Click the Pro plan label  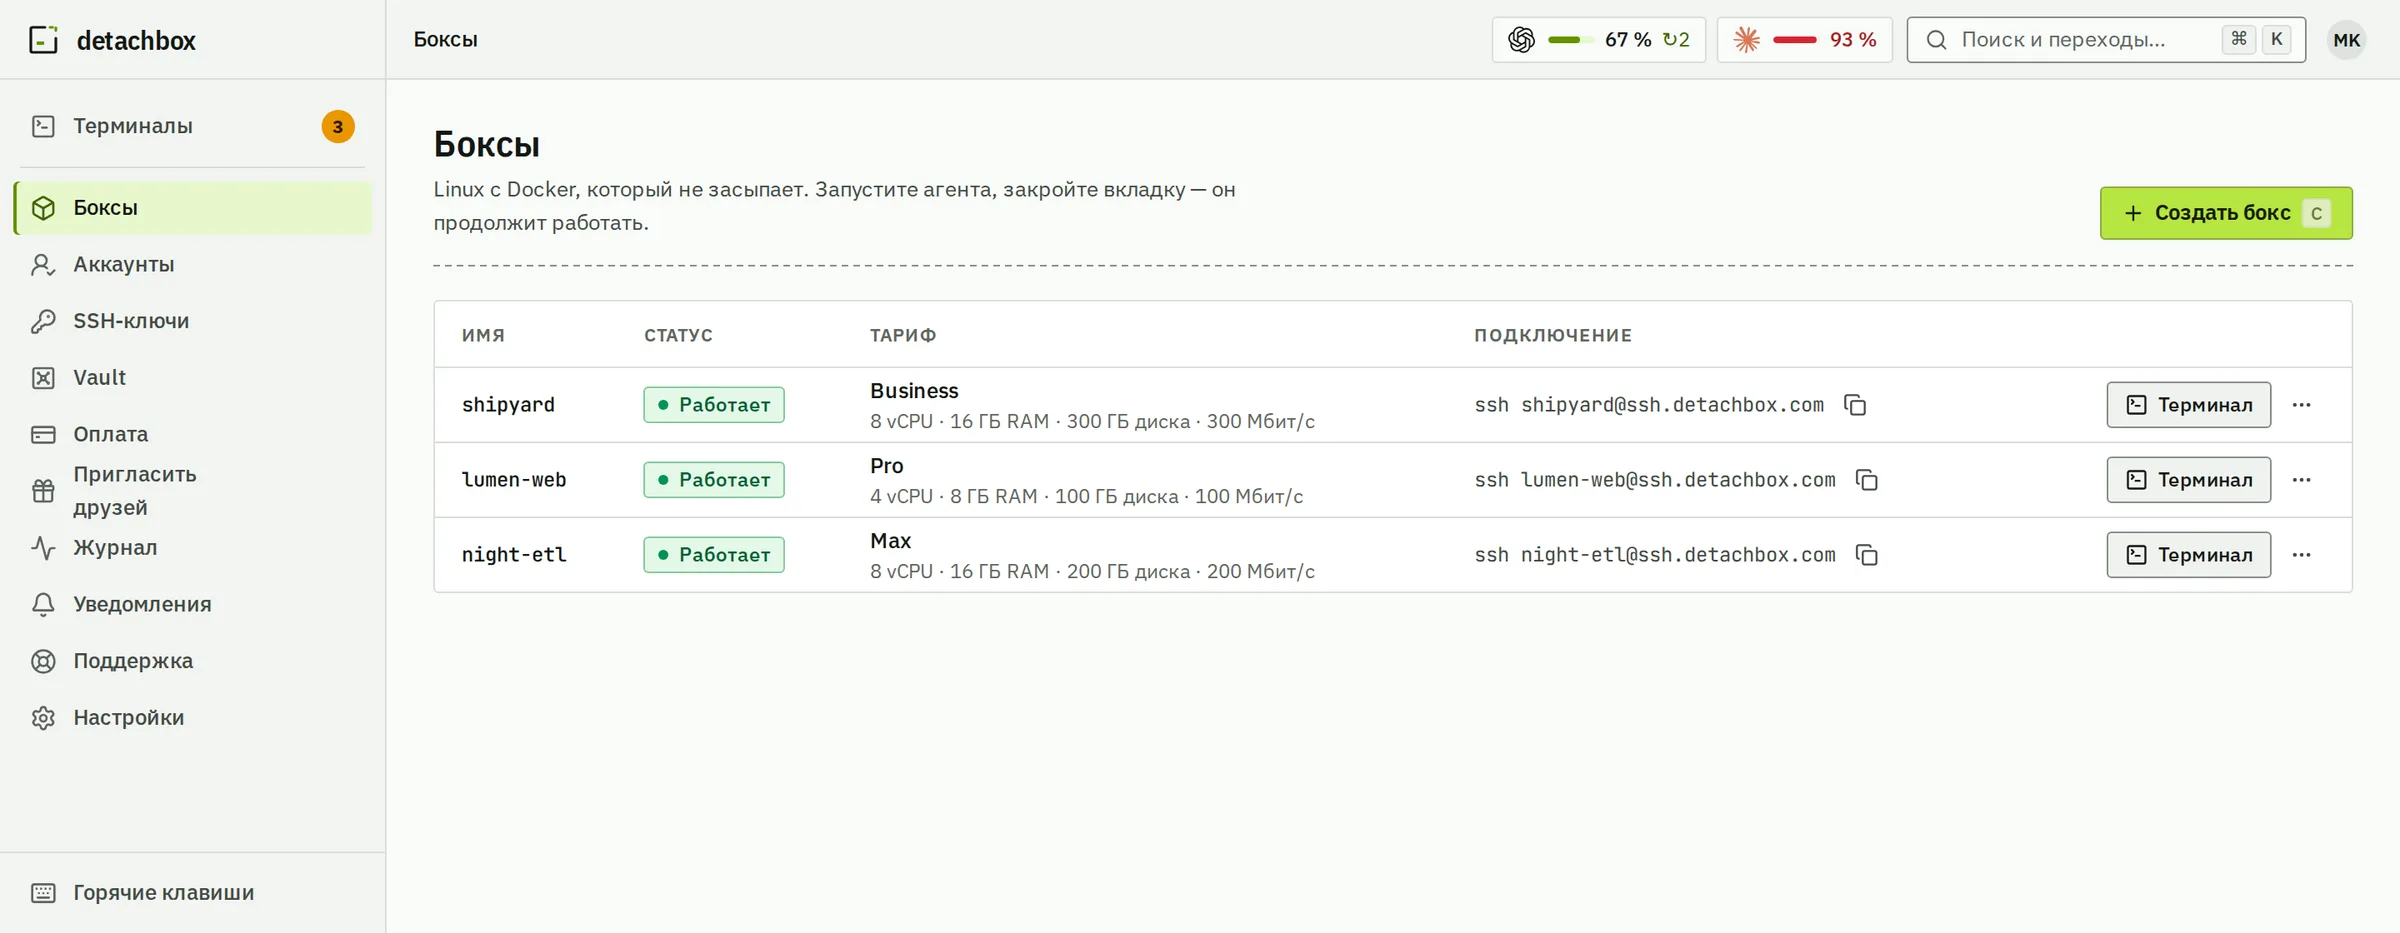coord(887,466)
